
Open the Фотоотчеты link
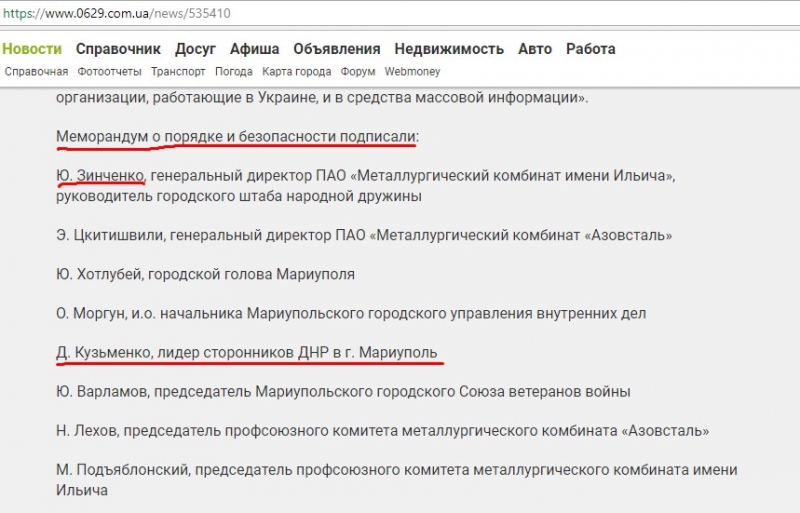[x=109, y=72]
